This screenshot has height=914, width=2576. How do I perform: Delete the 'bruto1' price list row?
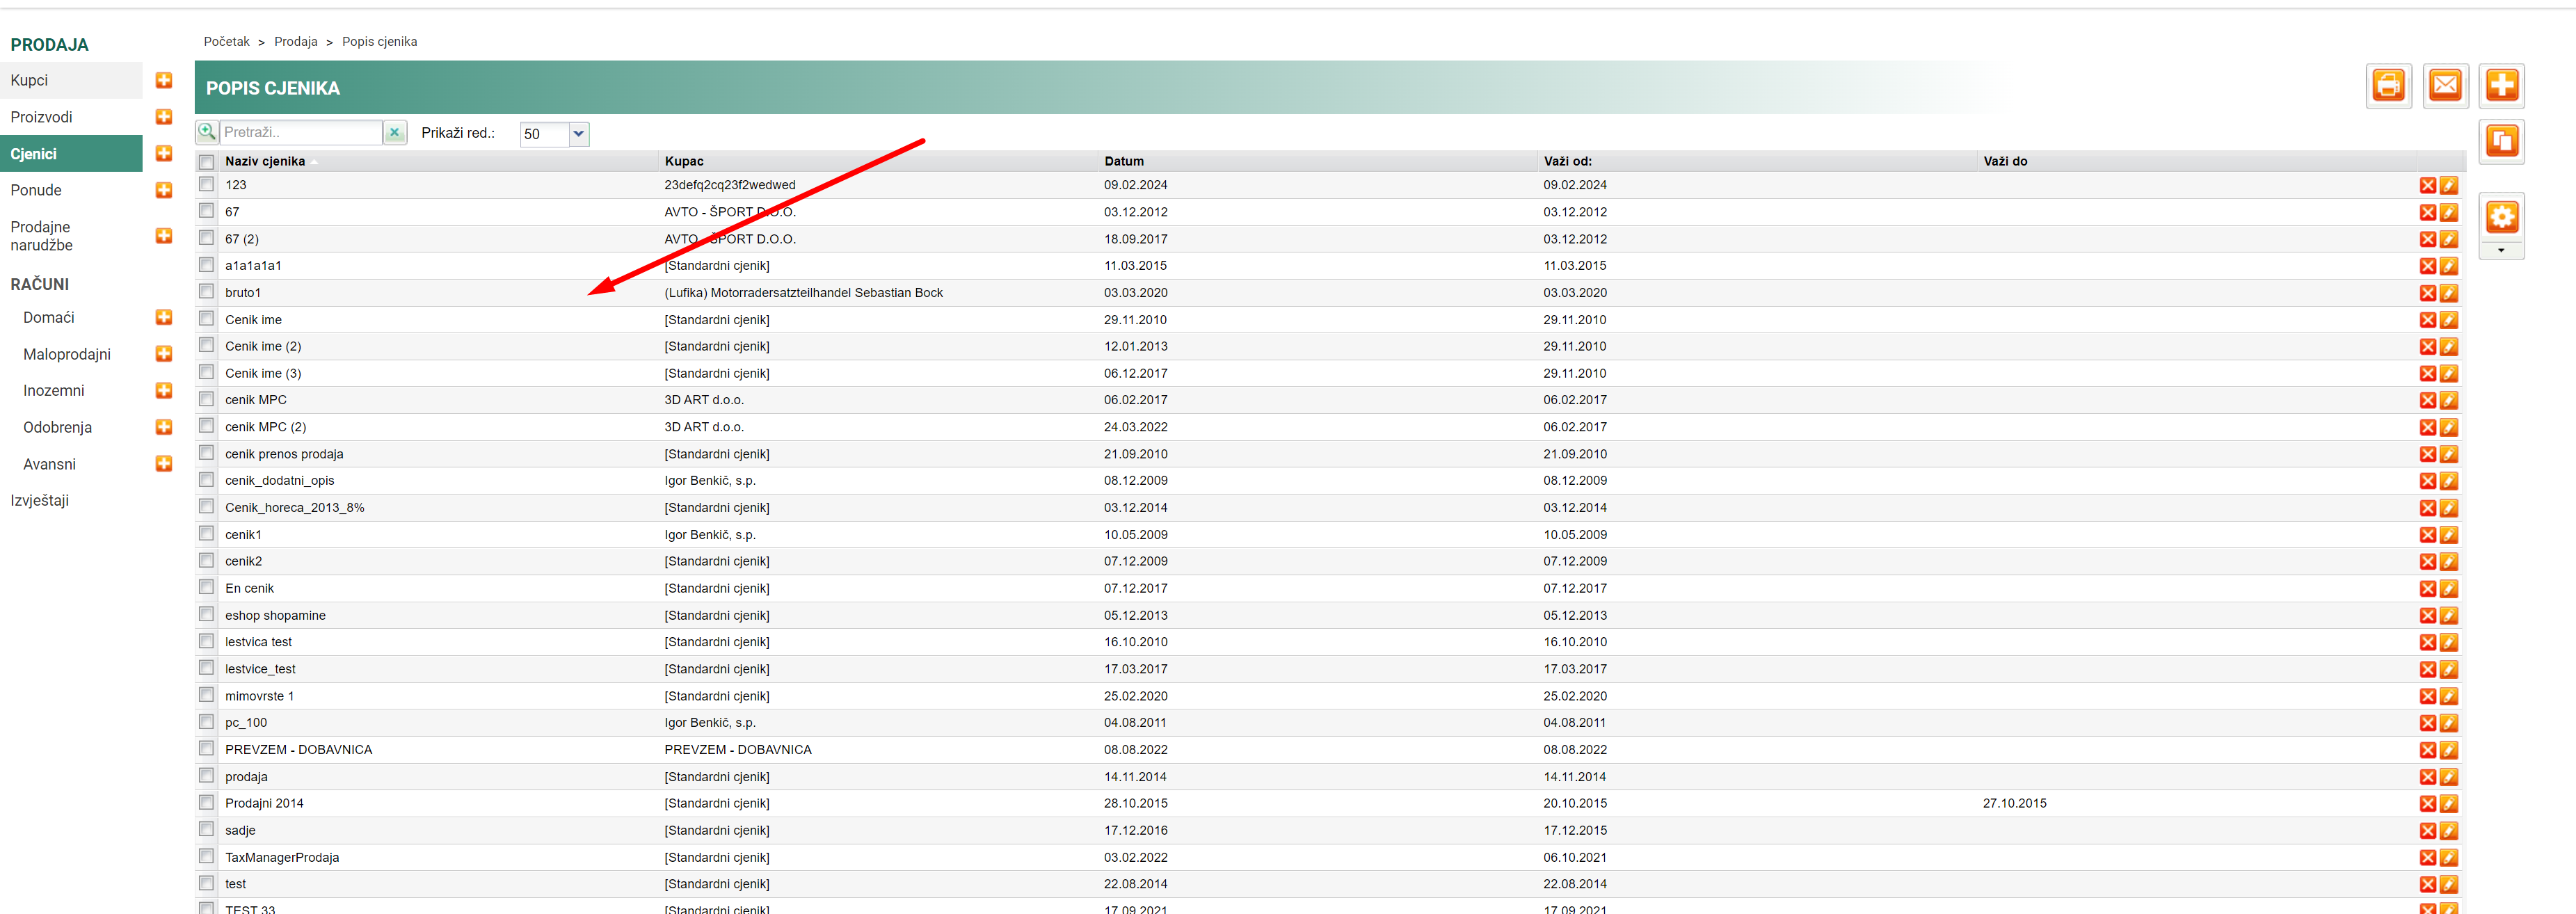[x=2427, y=293]
